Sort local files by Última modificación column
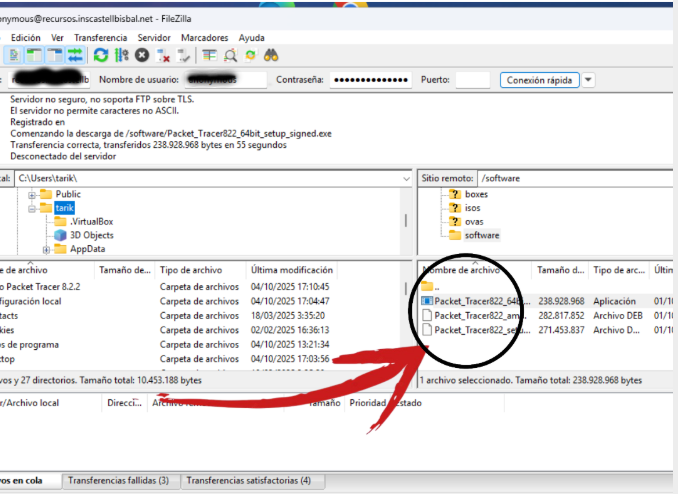The width and height of the screenshot is (678, 494). point(292,270)
